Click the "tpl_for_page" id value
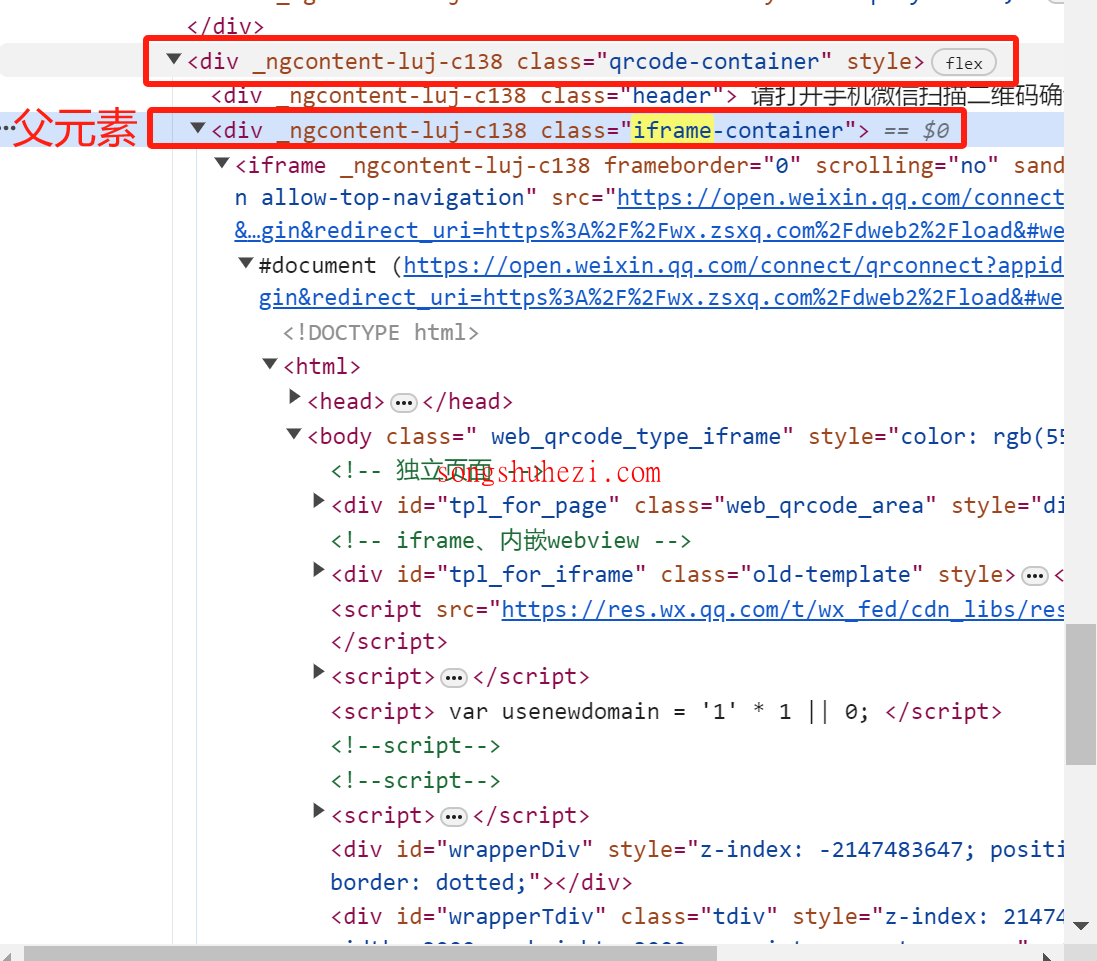 (x=528, y=506)
